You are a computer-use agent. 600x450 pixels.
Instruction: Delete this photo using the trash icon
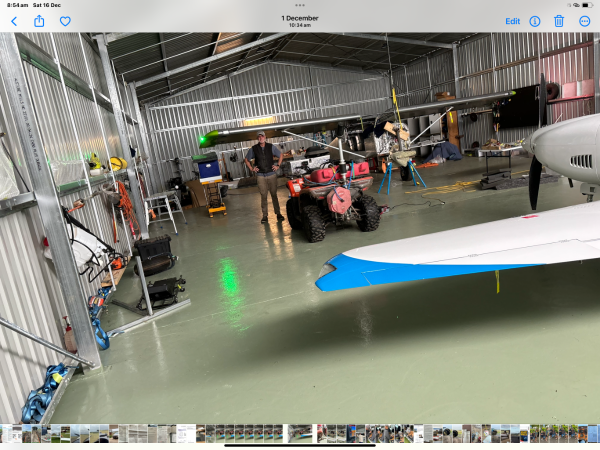(559, 21)
